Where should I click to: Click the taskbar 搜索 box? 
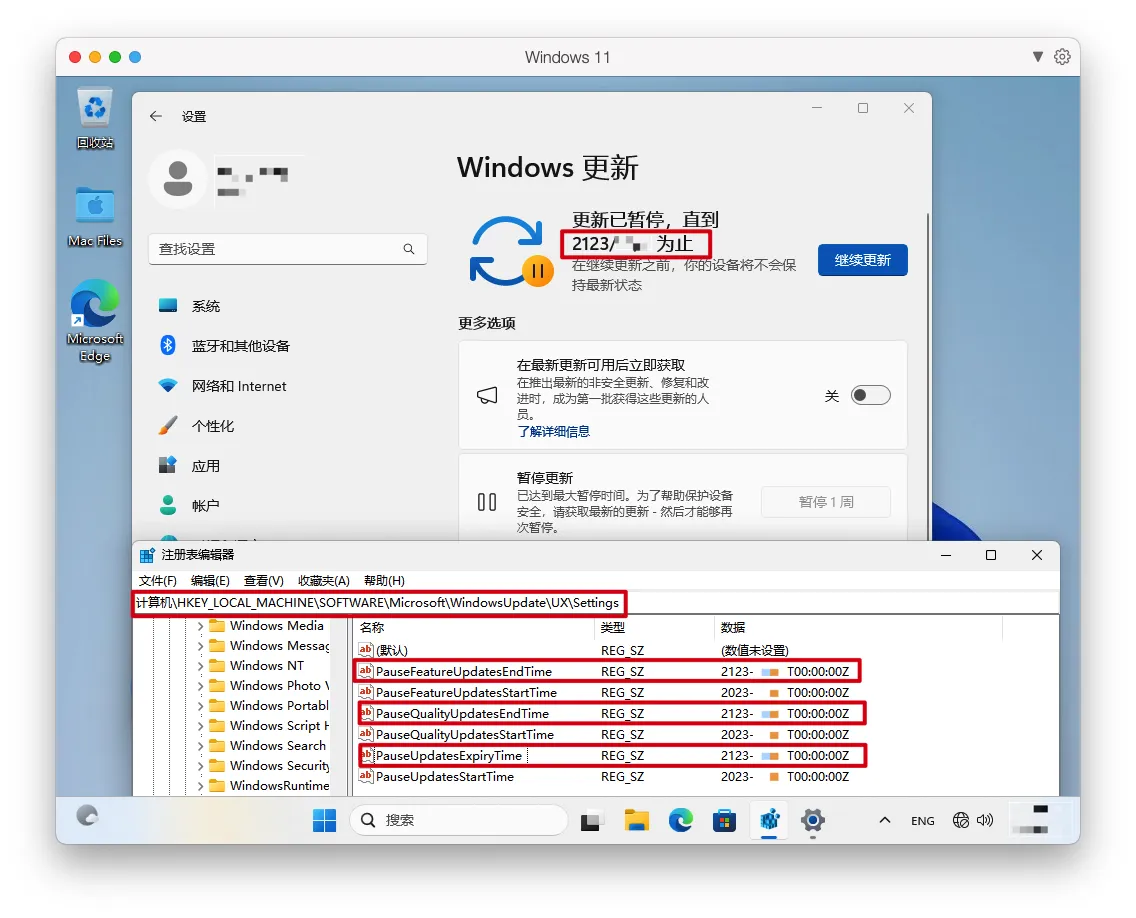[x=459, y=820]
